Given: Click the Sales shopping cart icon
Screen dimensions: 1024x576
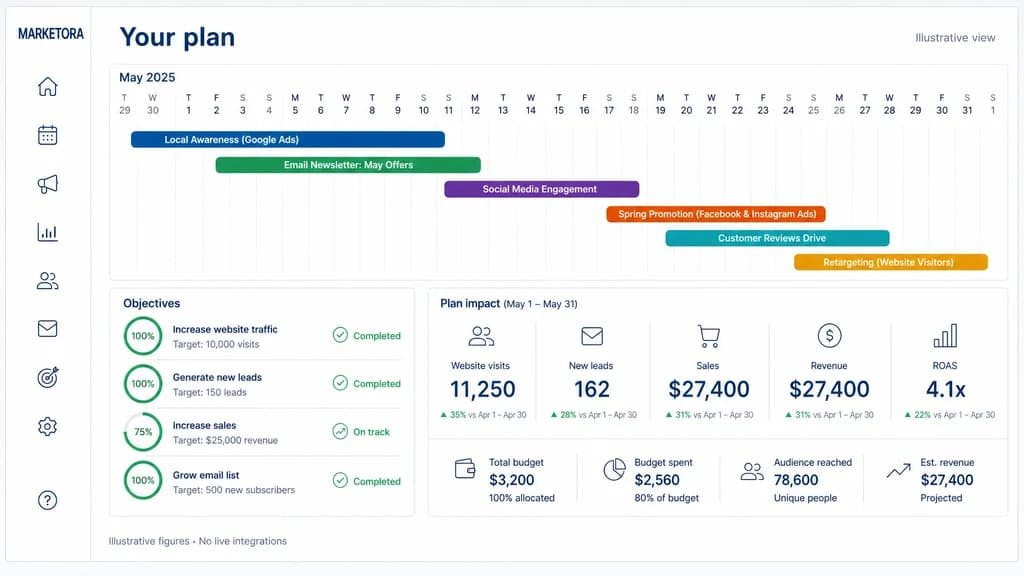Looking at the screenshot, I should coord(708,336).
